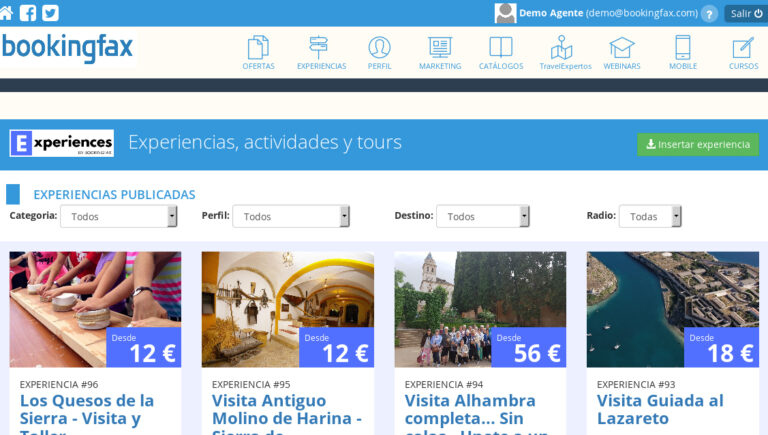Open the Radio dropdown
The image size is (768, 435).
[650, 216]
